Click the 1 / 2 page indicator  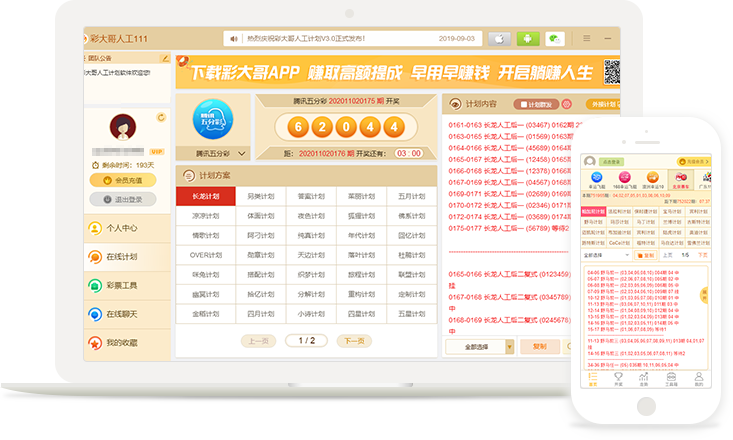click(x=307, y=341)
